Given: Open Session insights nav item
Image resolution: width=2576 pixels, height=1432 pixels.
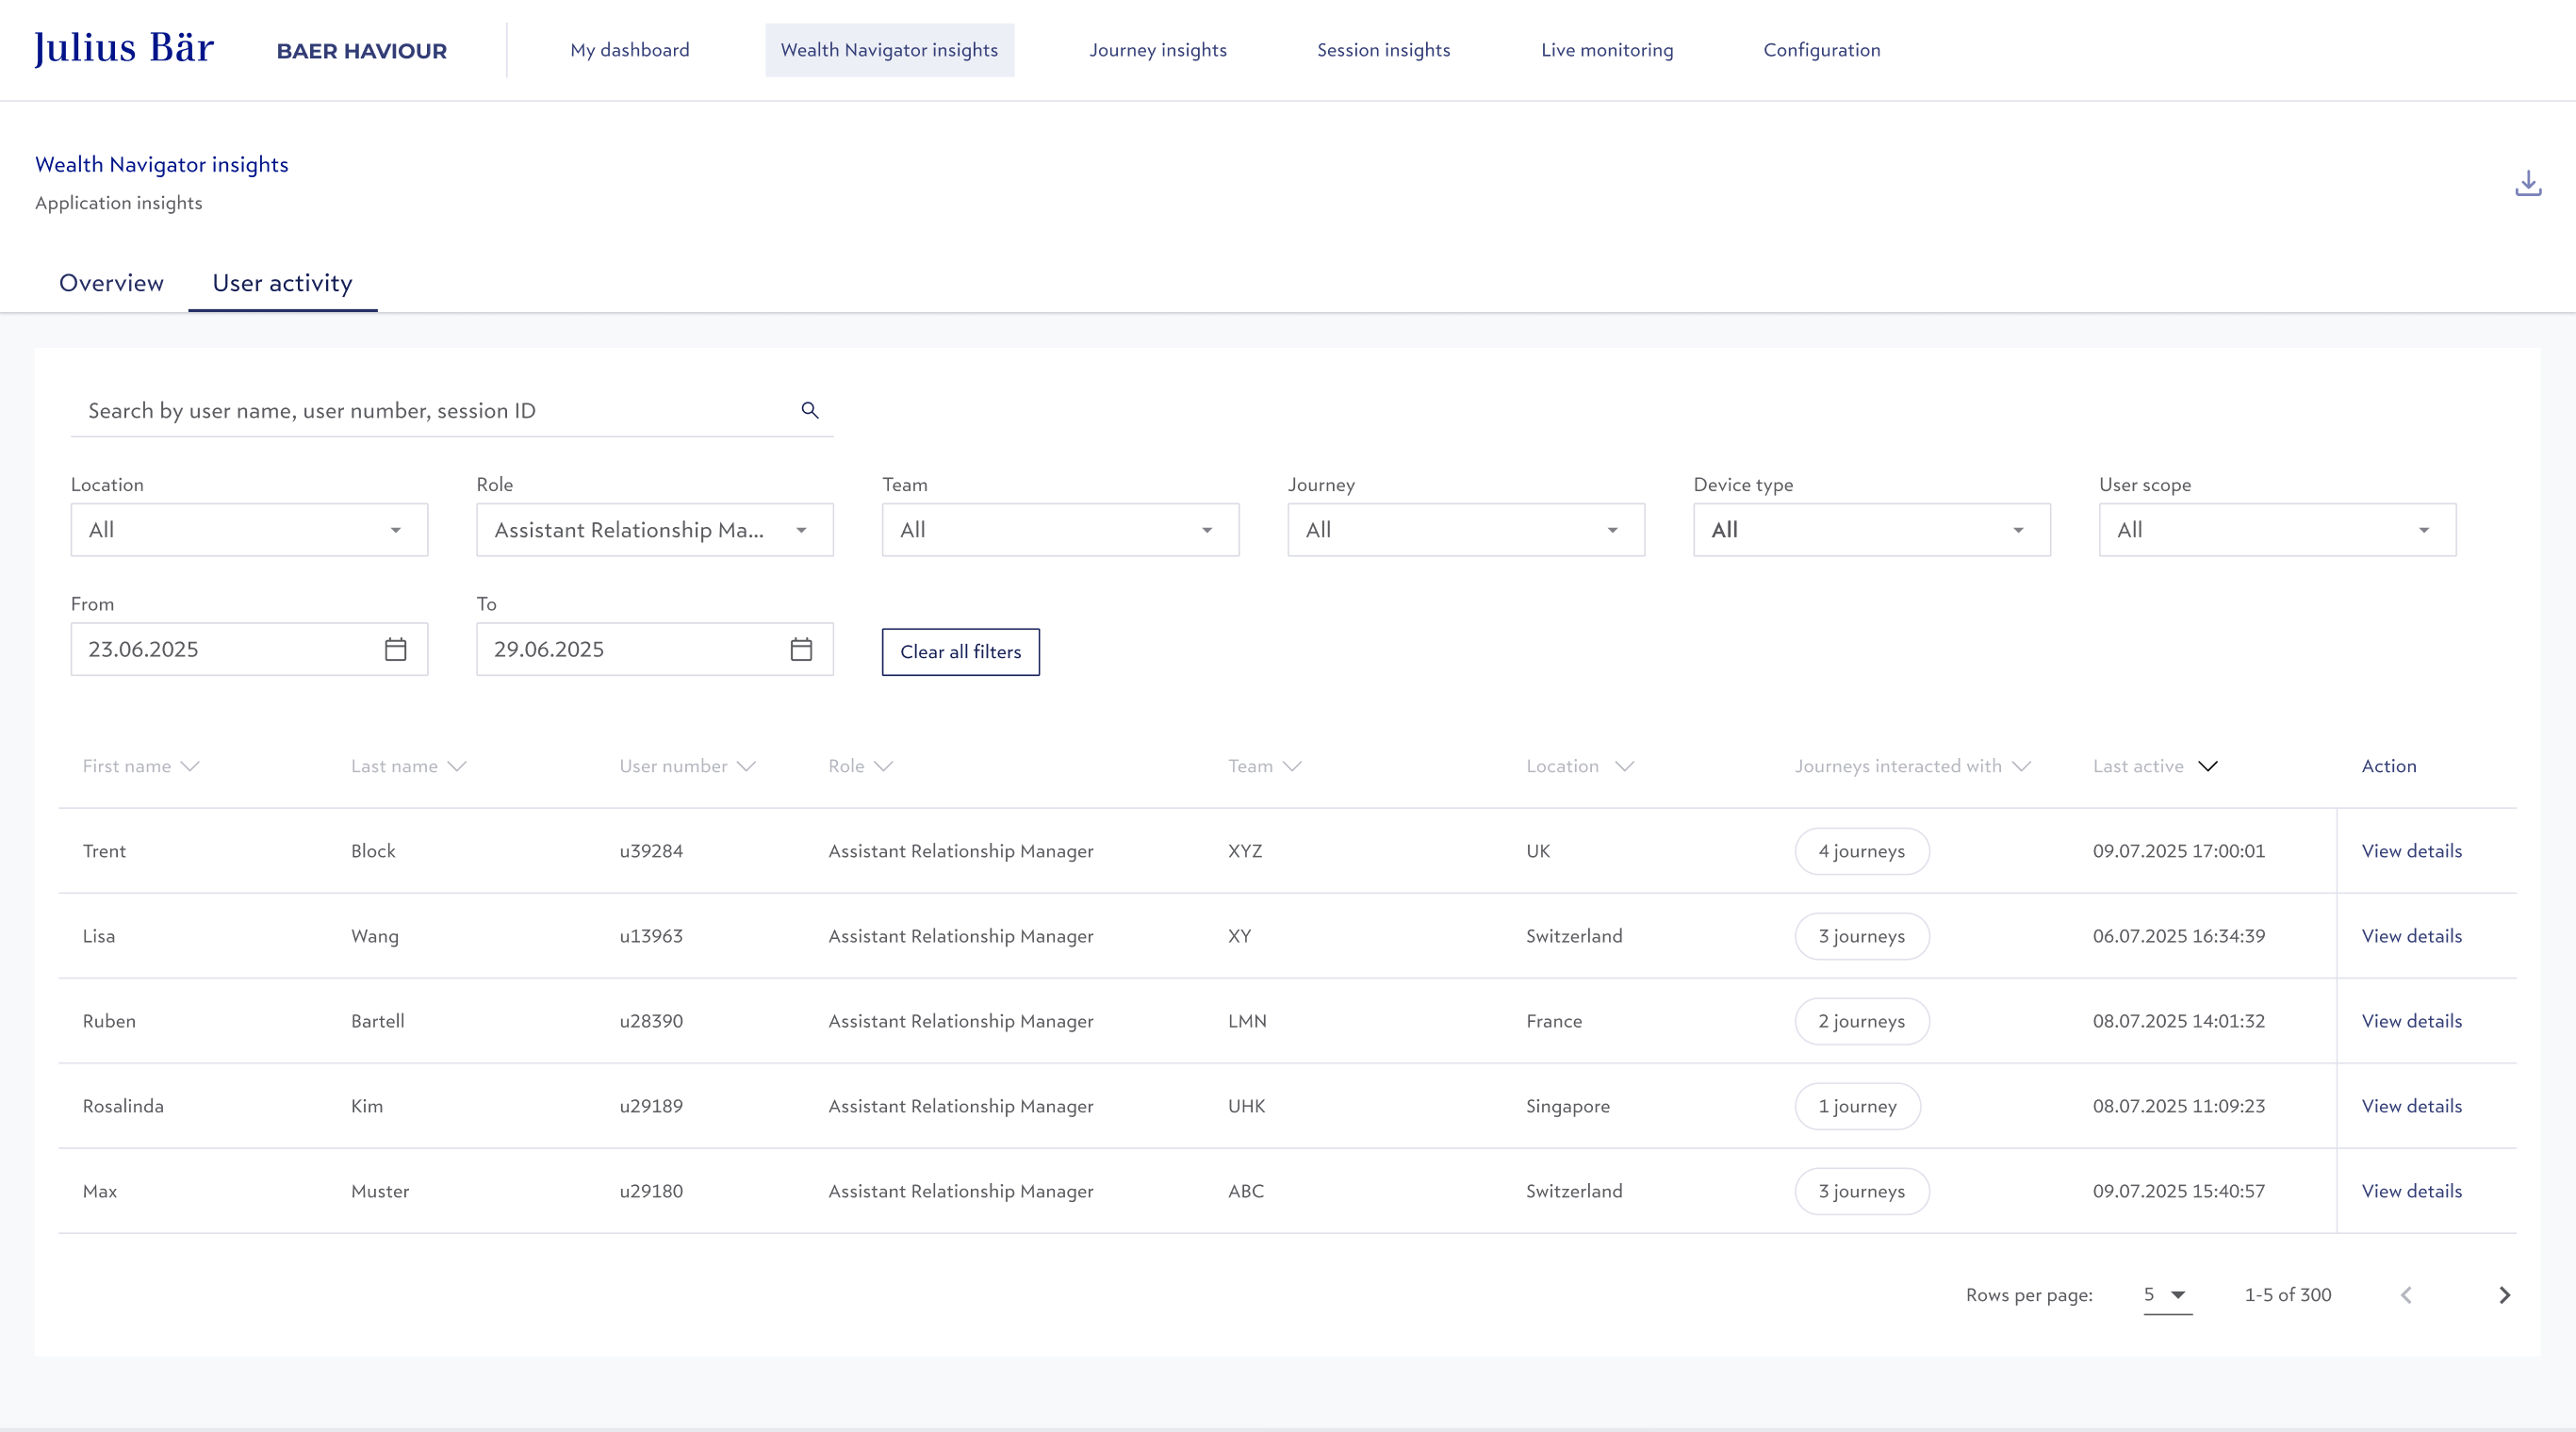Looking at the screenshot, I should [x=1383, y=50].
